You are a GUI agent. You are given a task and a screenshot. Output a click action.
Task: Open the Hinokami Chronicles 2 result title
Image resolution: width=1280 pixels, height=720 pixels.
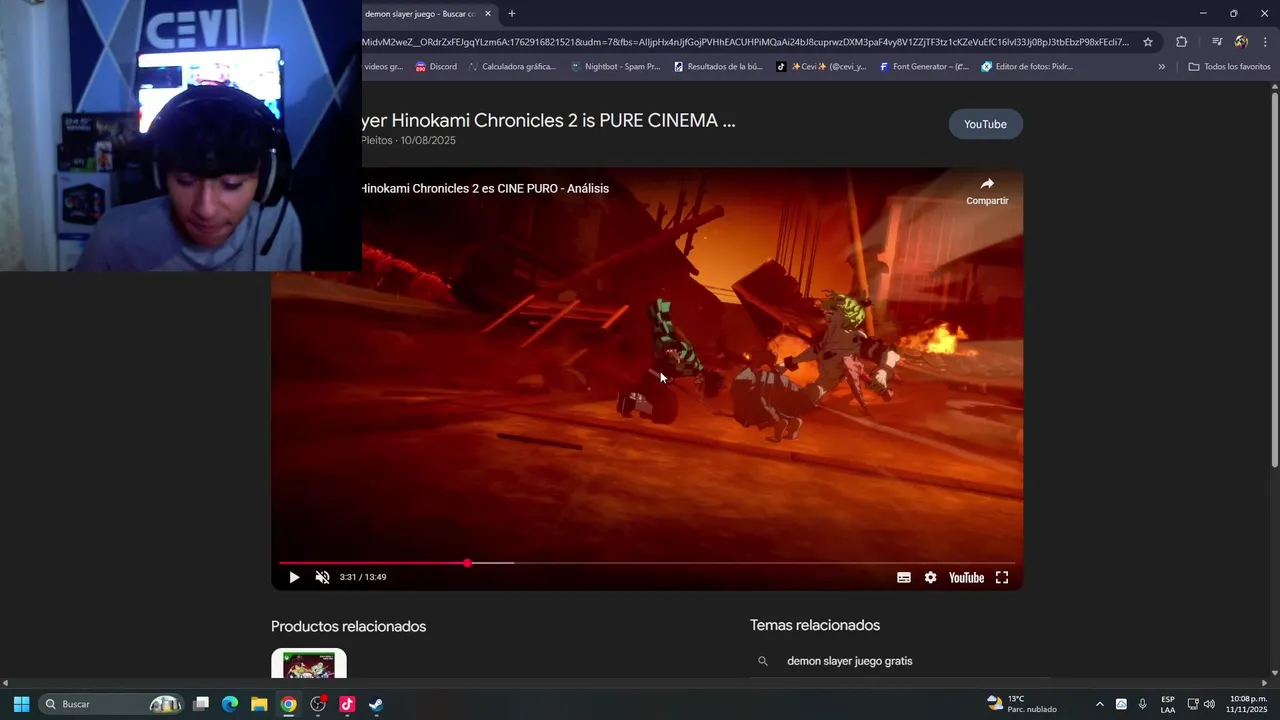[x=548, y=121]
